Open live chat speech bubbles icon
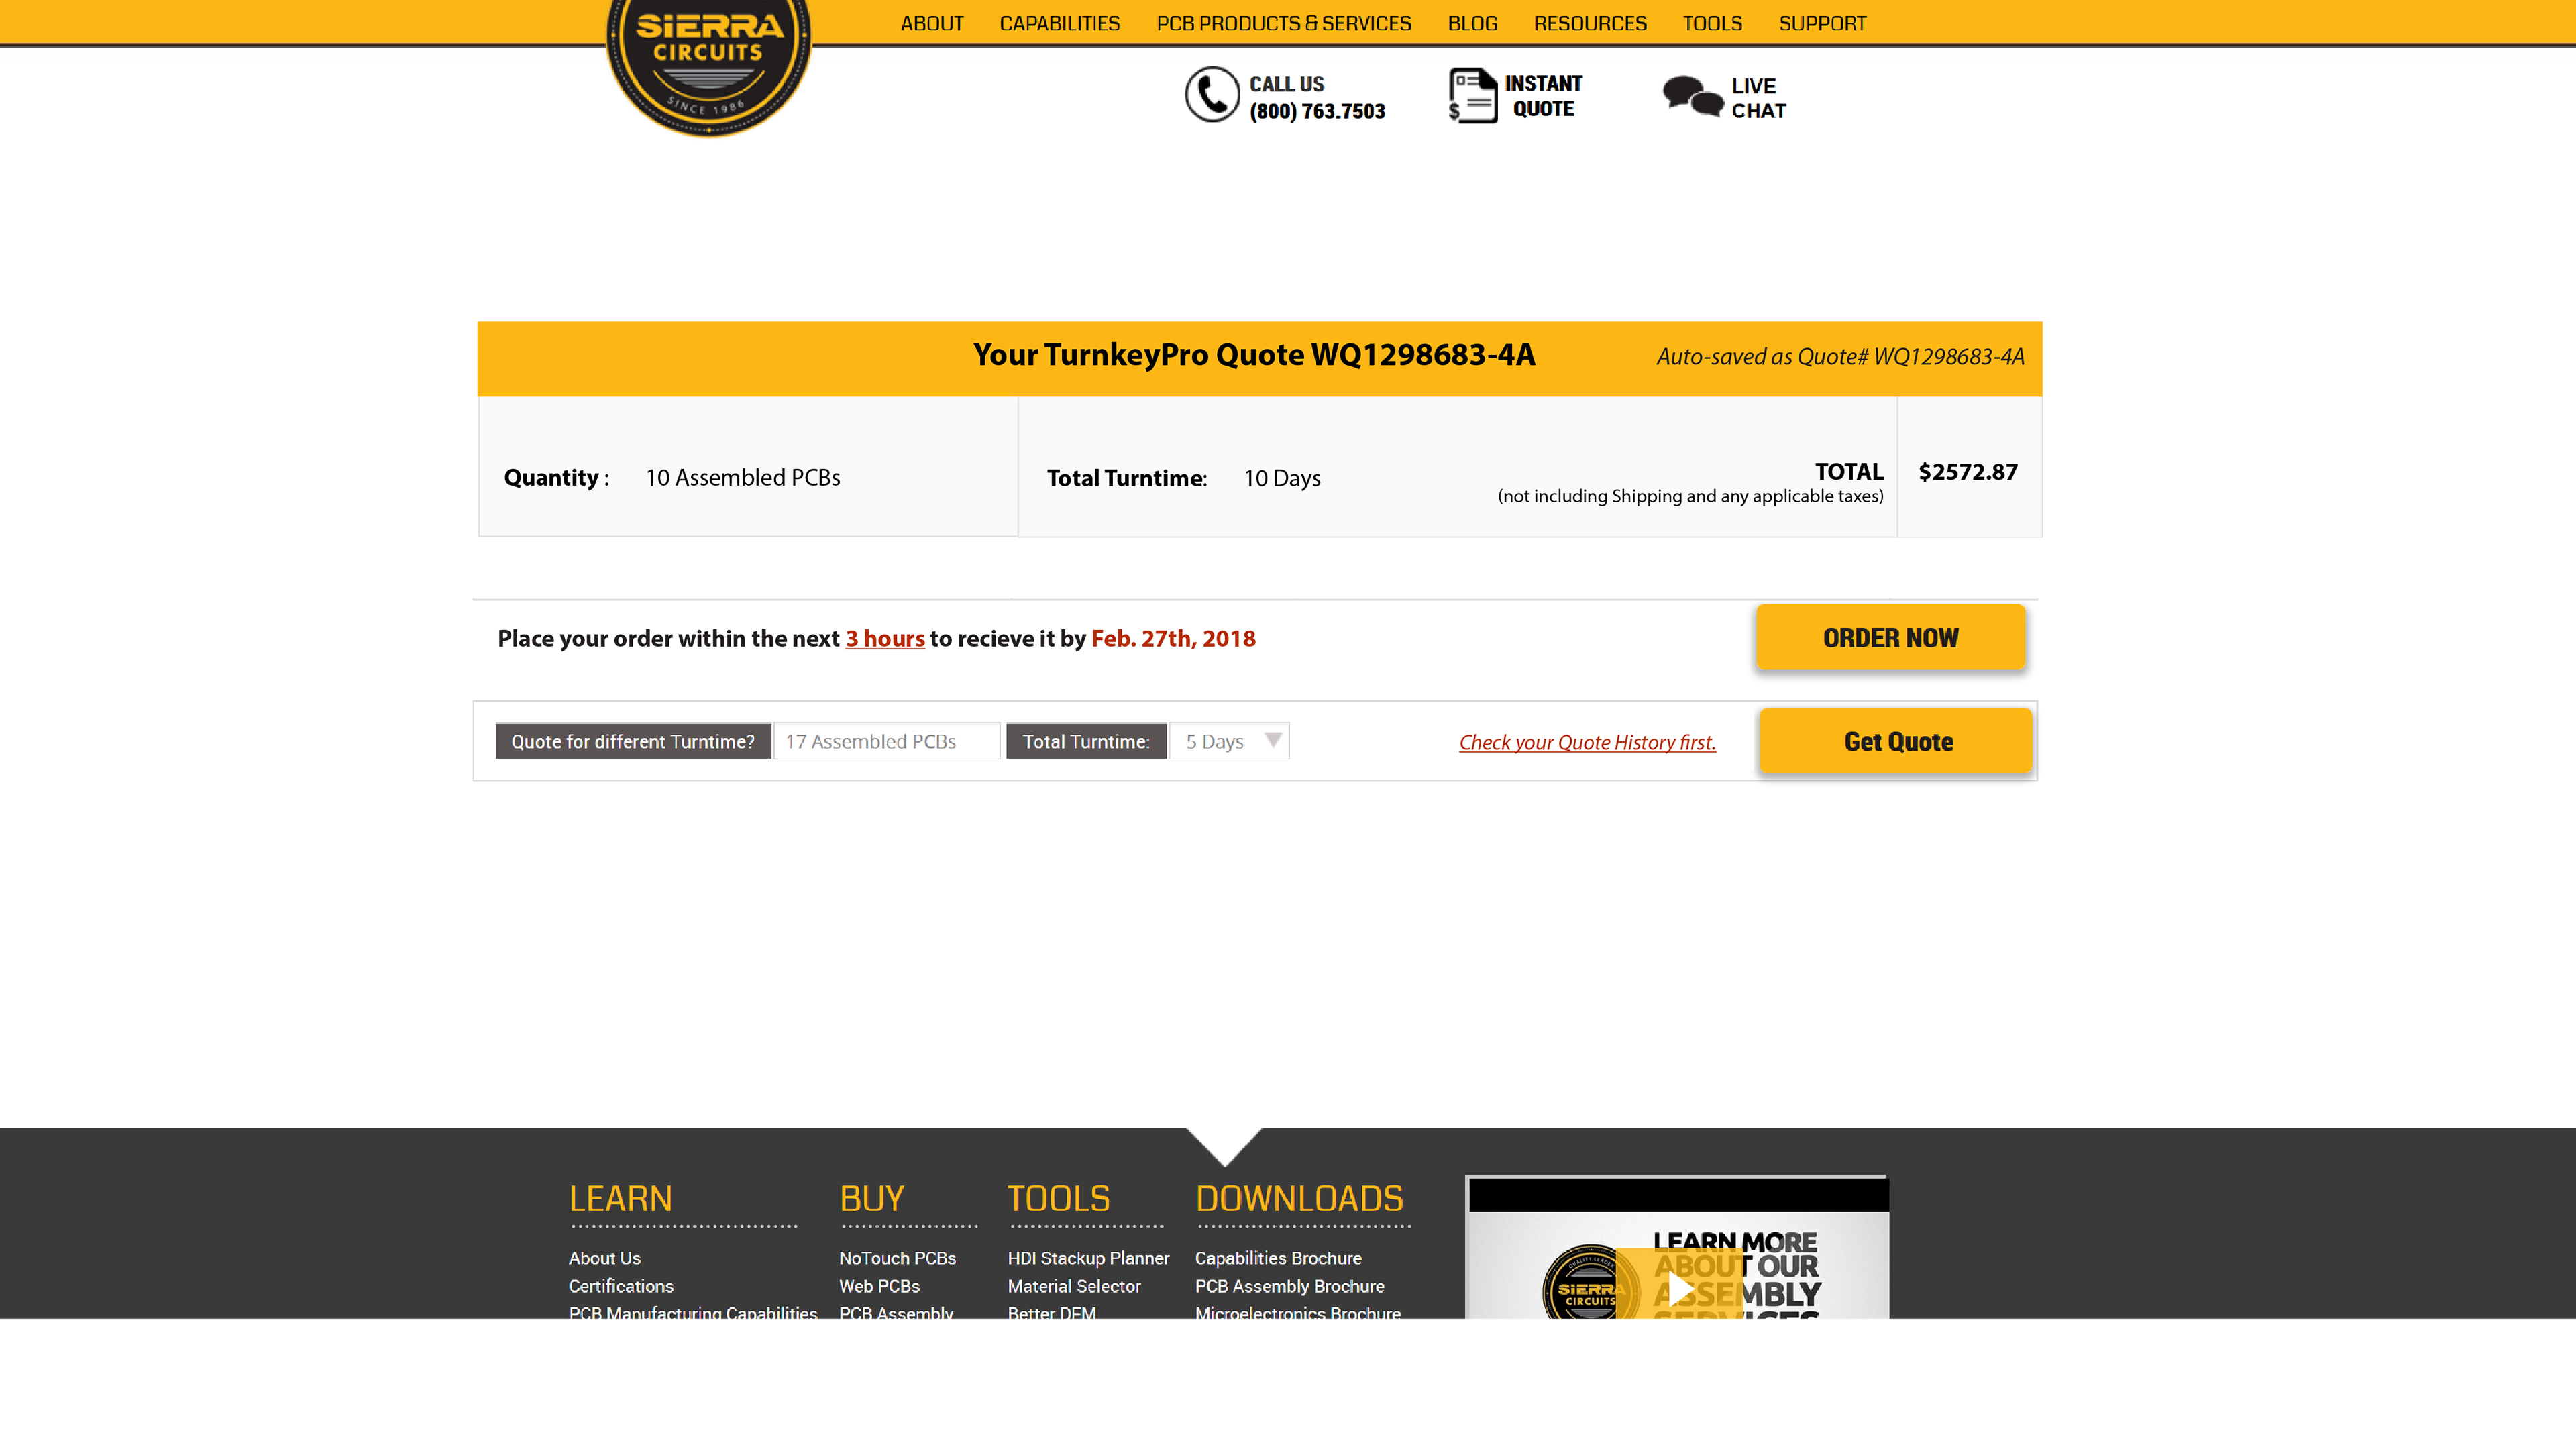 tap(1692, 97)
